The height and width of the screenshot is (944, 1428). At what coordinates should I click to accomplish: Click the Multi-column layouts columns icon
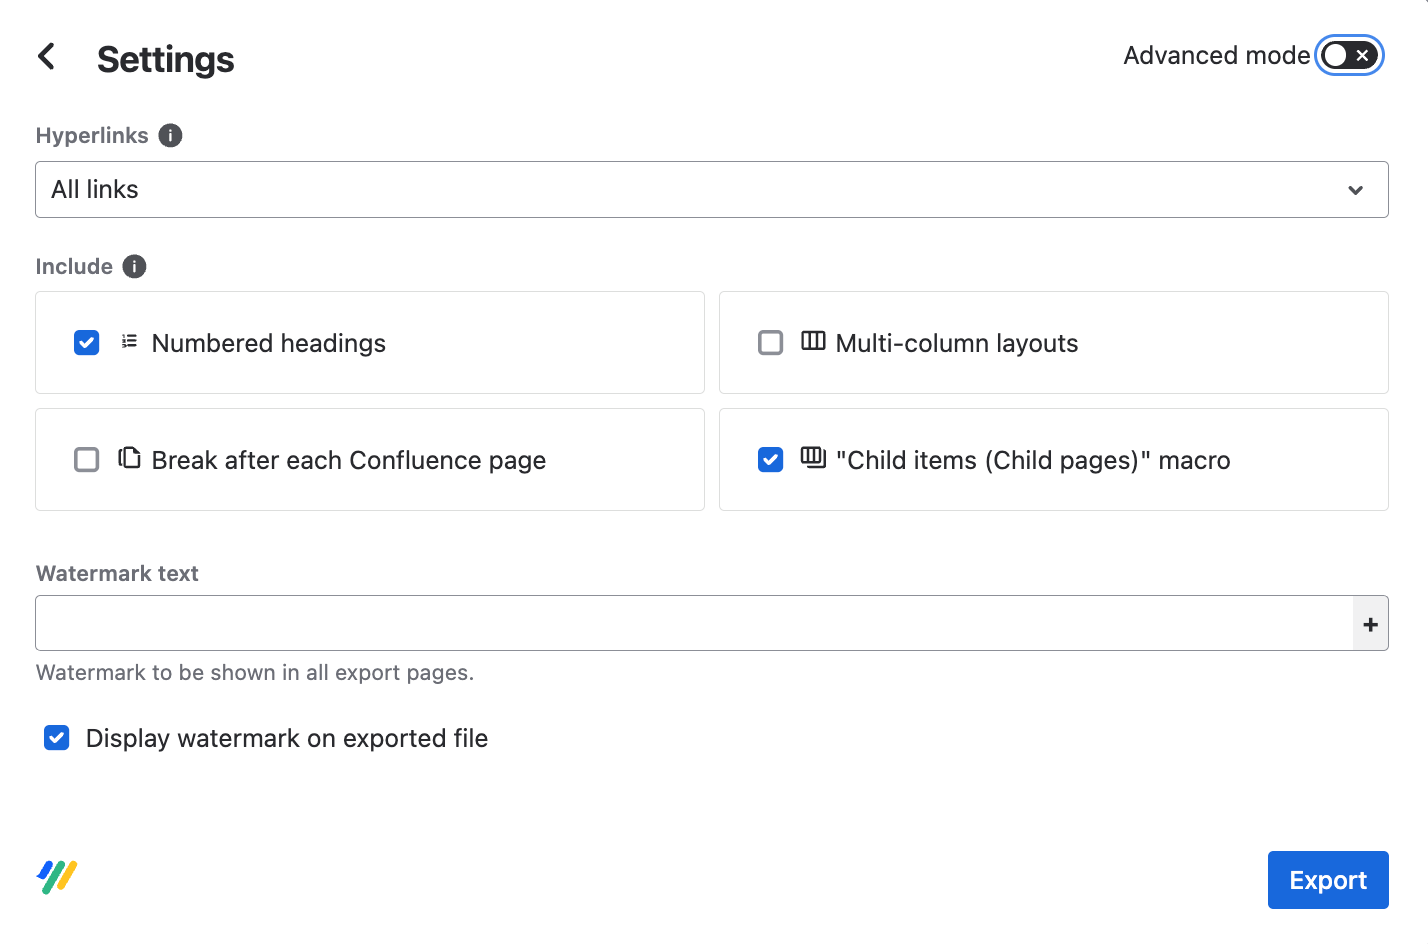[813, 341]
